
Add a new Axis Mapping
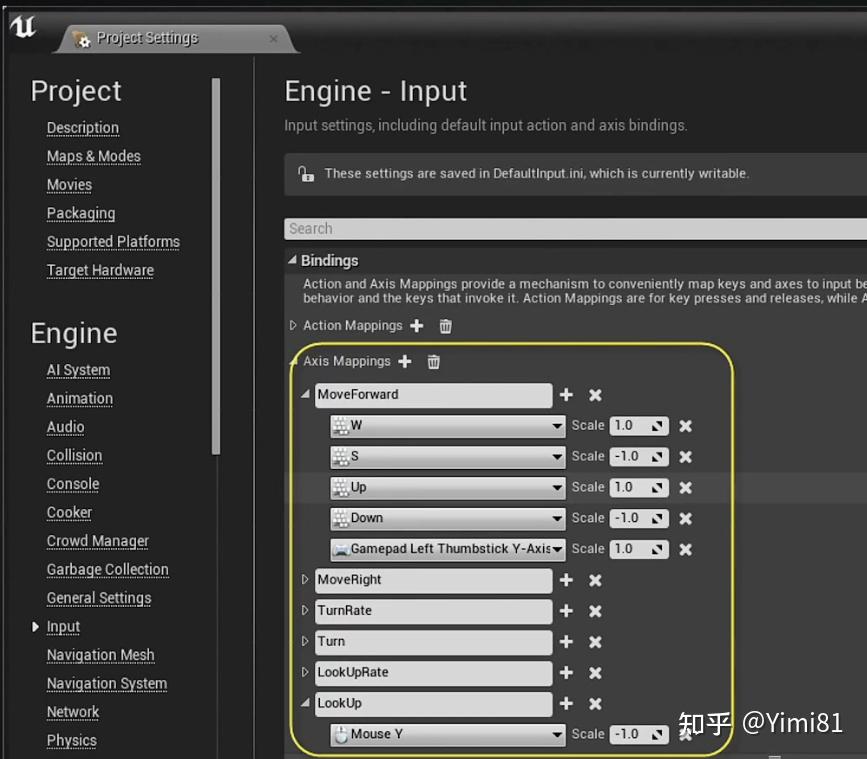click(405, 362)
